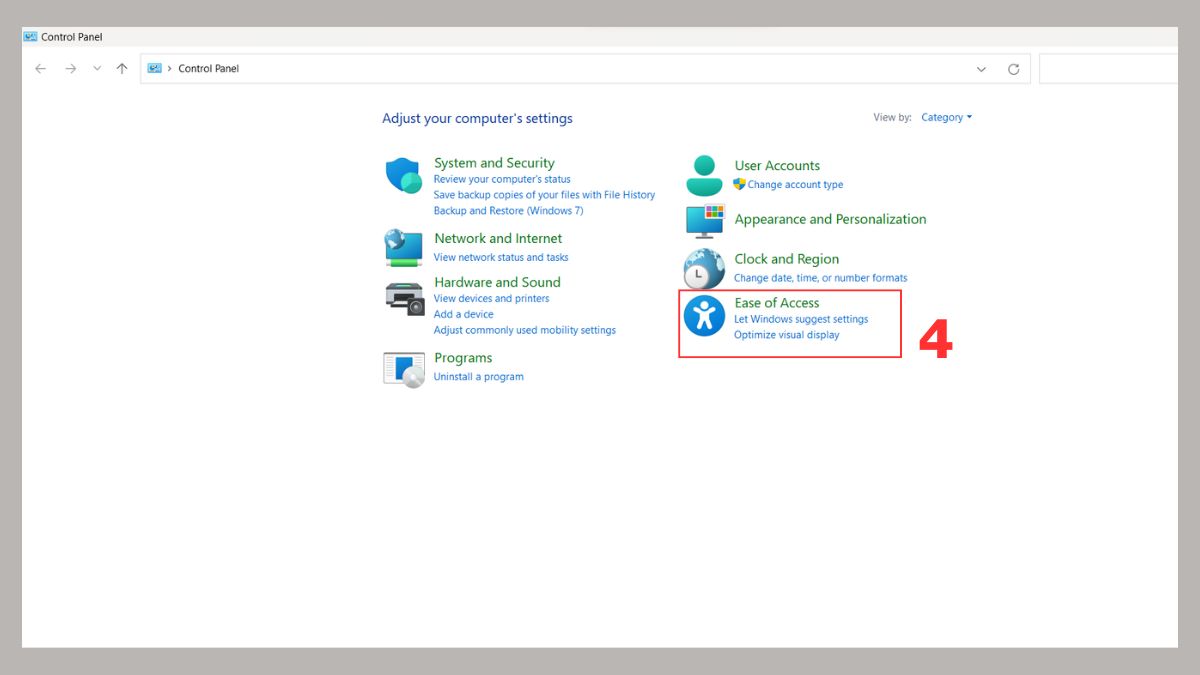
Task: Open Backup and Restore (Windows 7)
Action: click(x=508, y=211)
